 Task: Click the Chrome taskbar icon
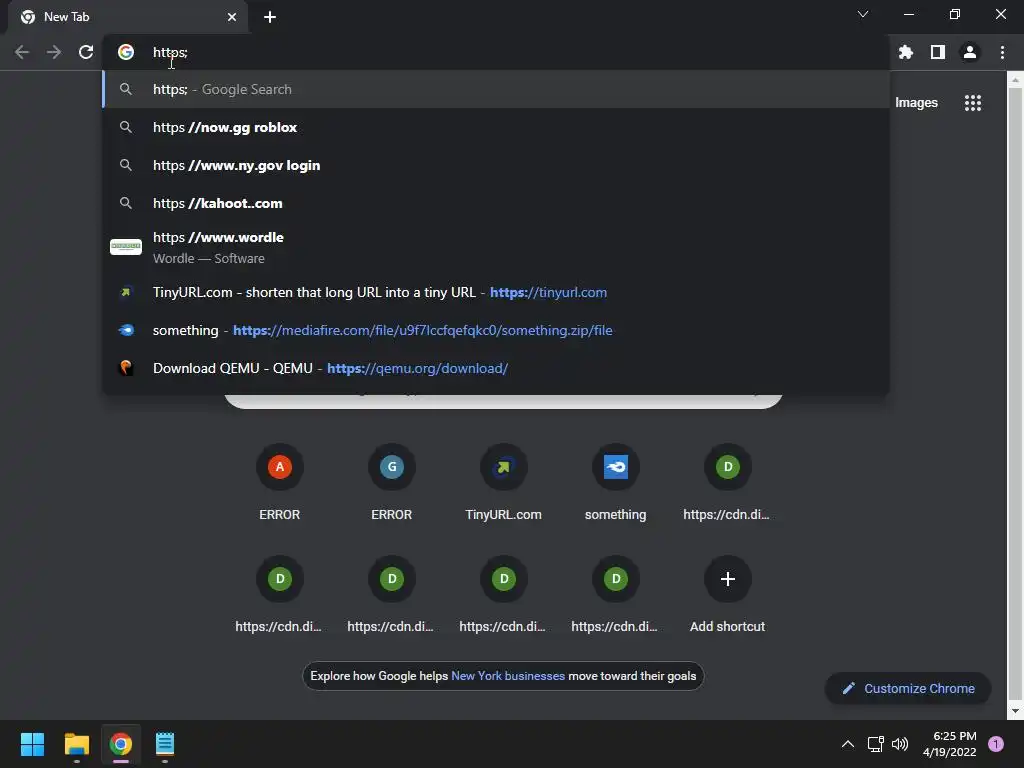[121, 744]
